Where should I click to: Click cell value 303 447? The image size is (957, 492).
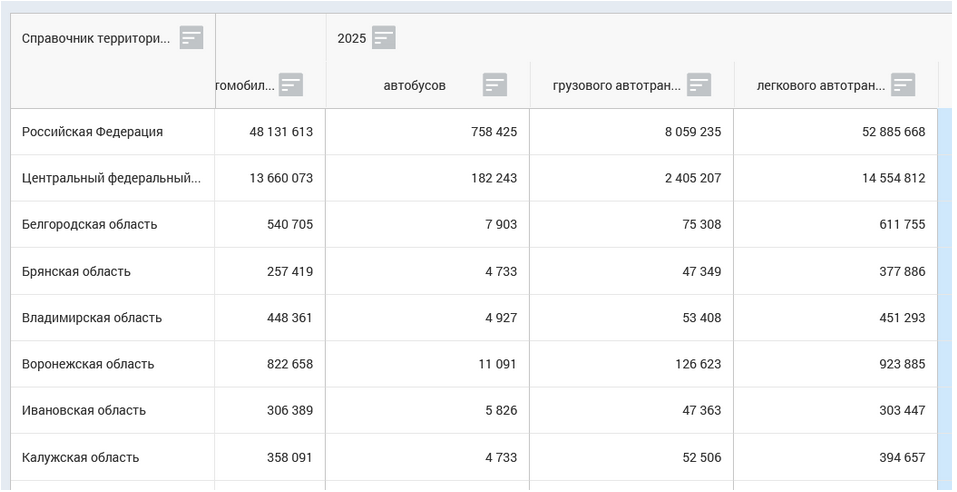click(x=903, y=410)
